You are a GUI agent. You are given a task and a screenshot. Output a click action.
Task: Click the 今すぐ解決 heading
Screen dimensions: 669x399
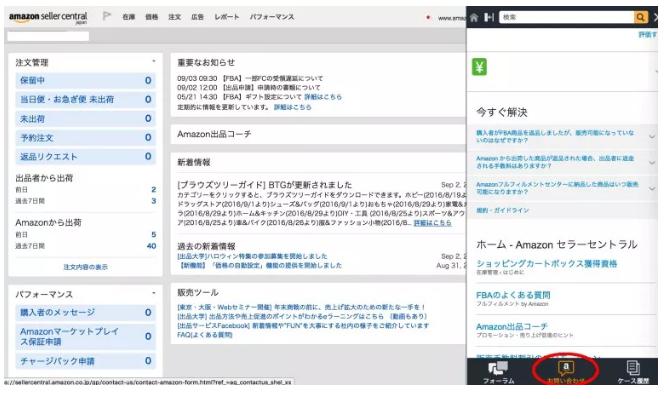tap(502, 112)
